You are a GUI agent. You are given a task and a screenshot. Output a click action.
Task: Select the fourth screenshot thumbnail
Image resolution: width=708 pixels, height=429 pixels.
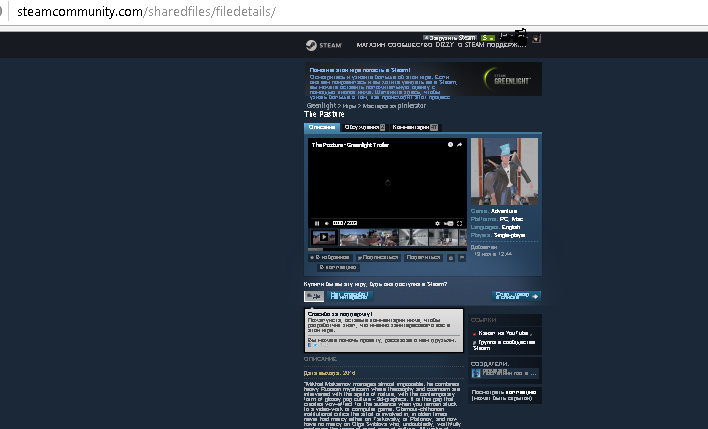413,237
